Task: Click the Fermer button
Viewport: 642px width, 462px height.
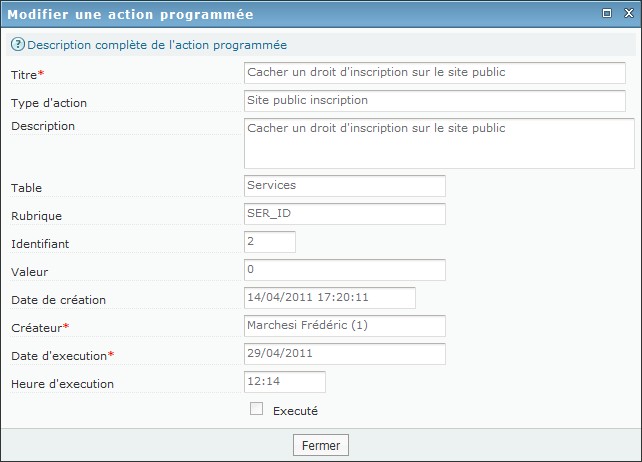Action: tap(321, 445)
